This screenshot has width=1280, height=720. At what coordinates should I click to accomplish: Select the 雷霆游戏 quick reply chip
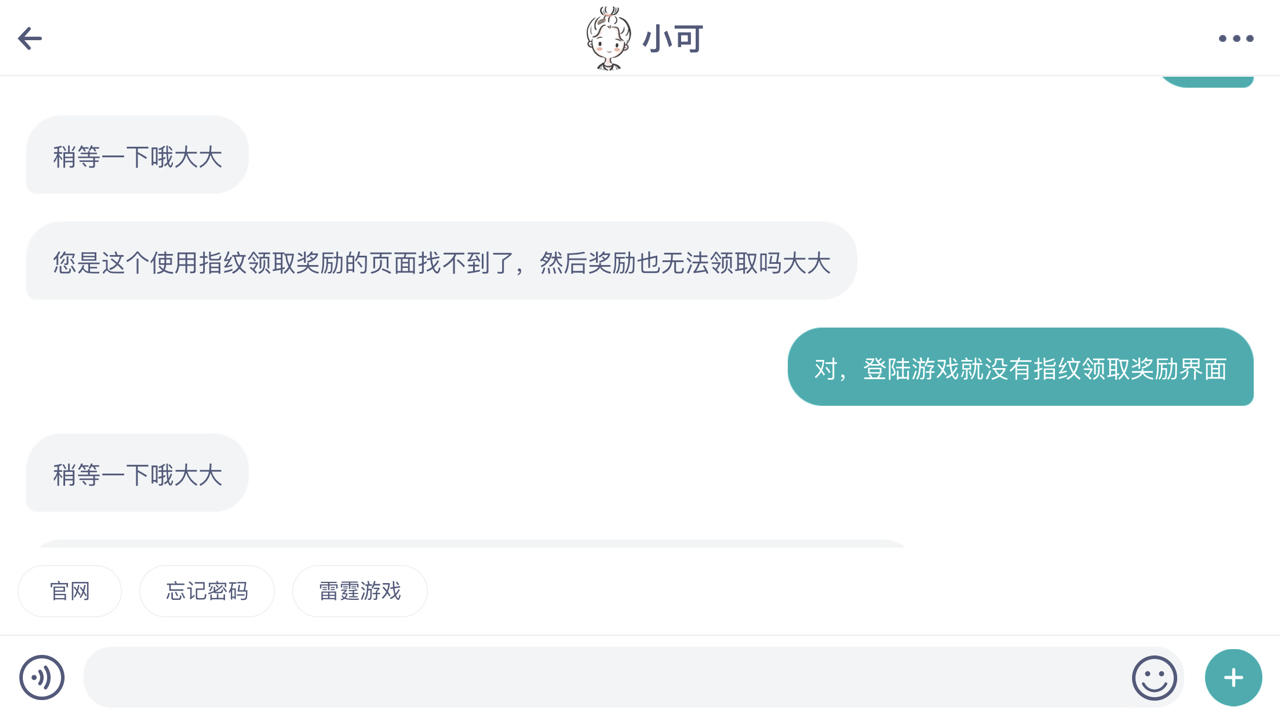tap(360, 591)
